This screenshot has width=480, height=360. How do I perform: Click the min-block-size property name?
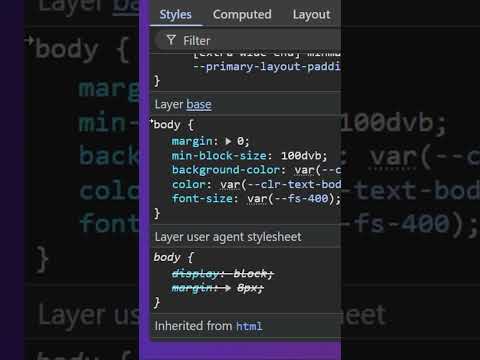[x=219, y=156]
